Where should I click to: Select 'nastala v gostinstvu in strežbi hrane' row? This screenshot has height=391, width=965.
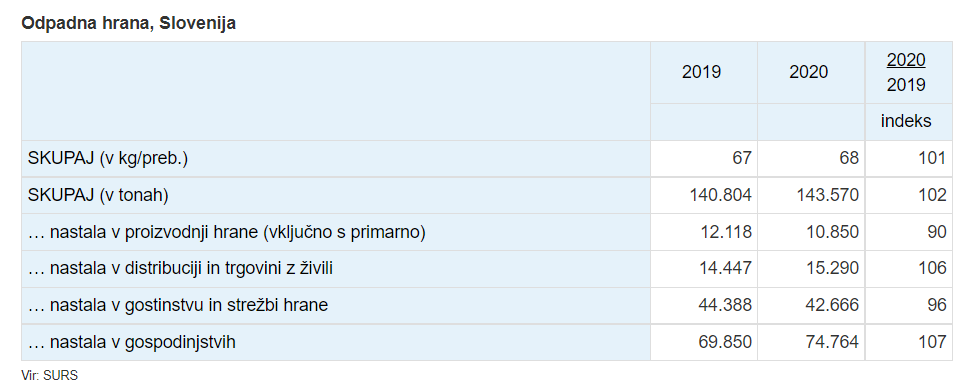(178, 305)
